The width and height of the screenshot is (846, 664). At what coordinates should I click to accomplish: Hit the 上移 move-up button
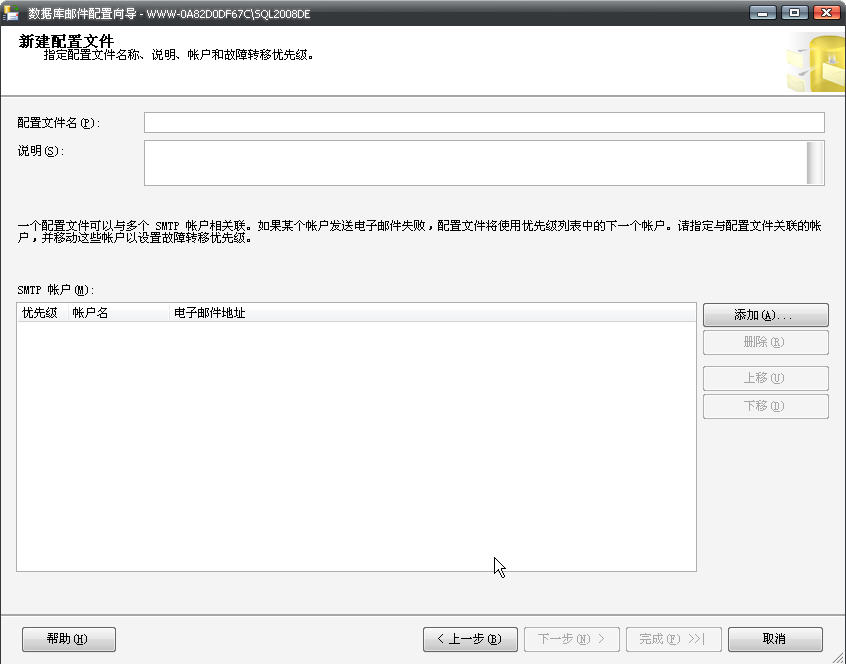point(765,379)
